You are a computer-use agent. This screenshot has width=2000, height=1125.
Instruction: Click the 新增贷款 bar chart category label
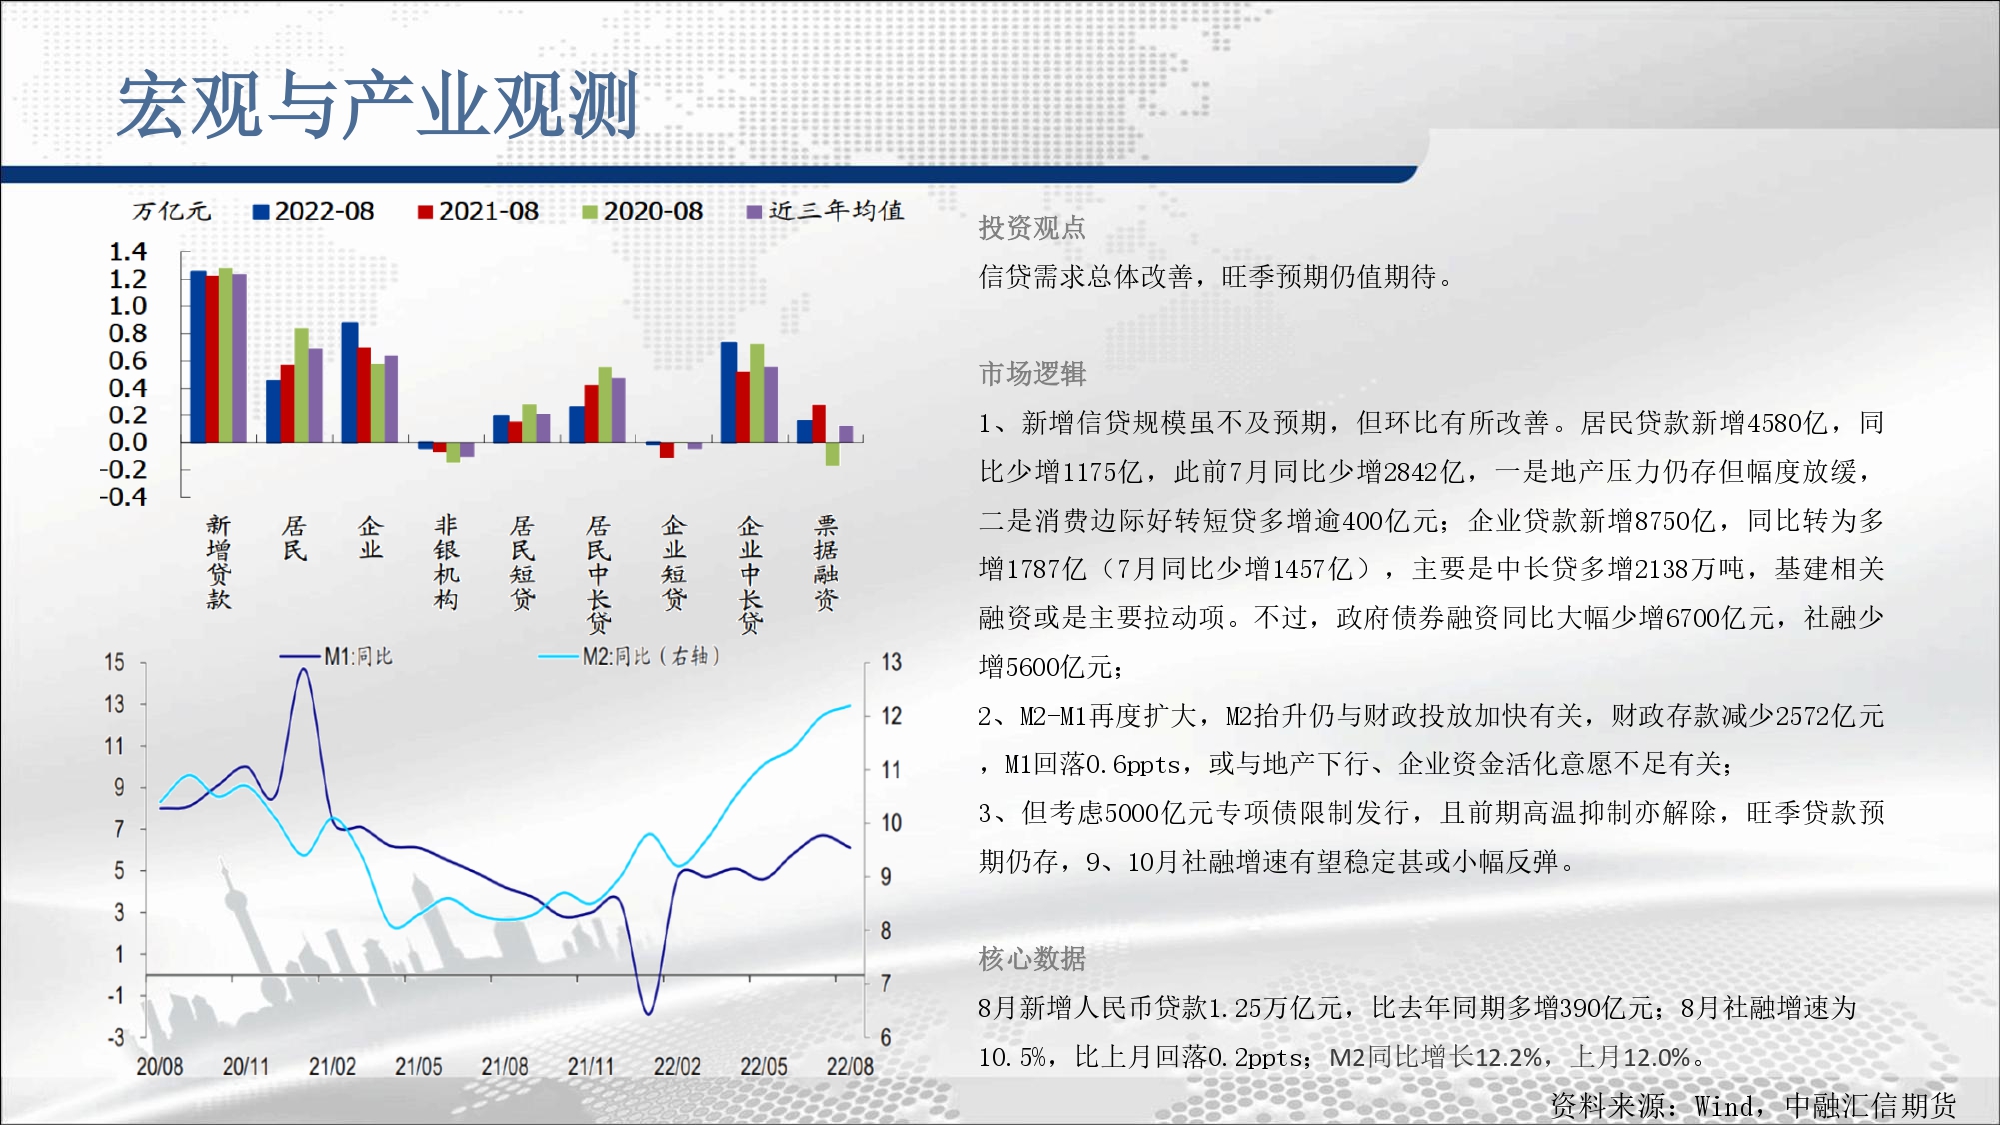(x=219, y=562)
